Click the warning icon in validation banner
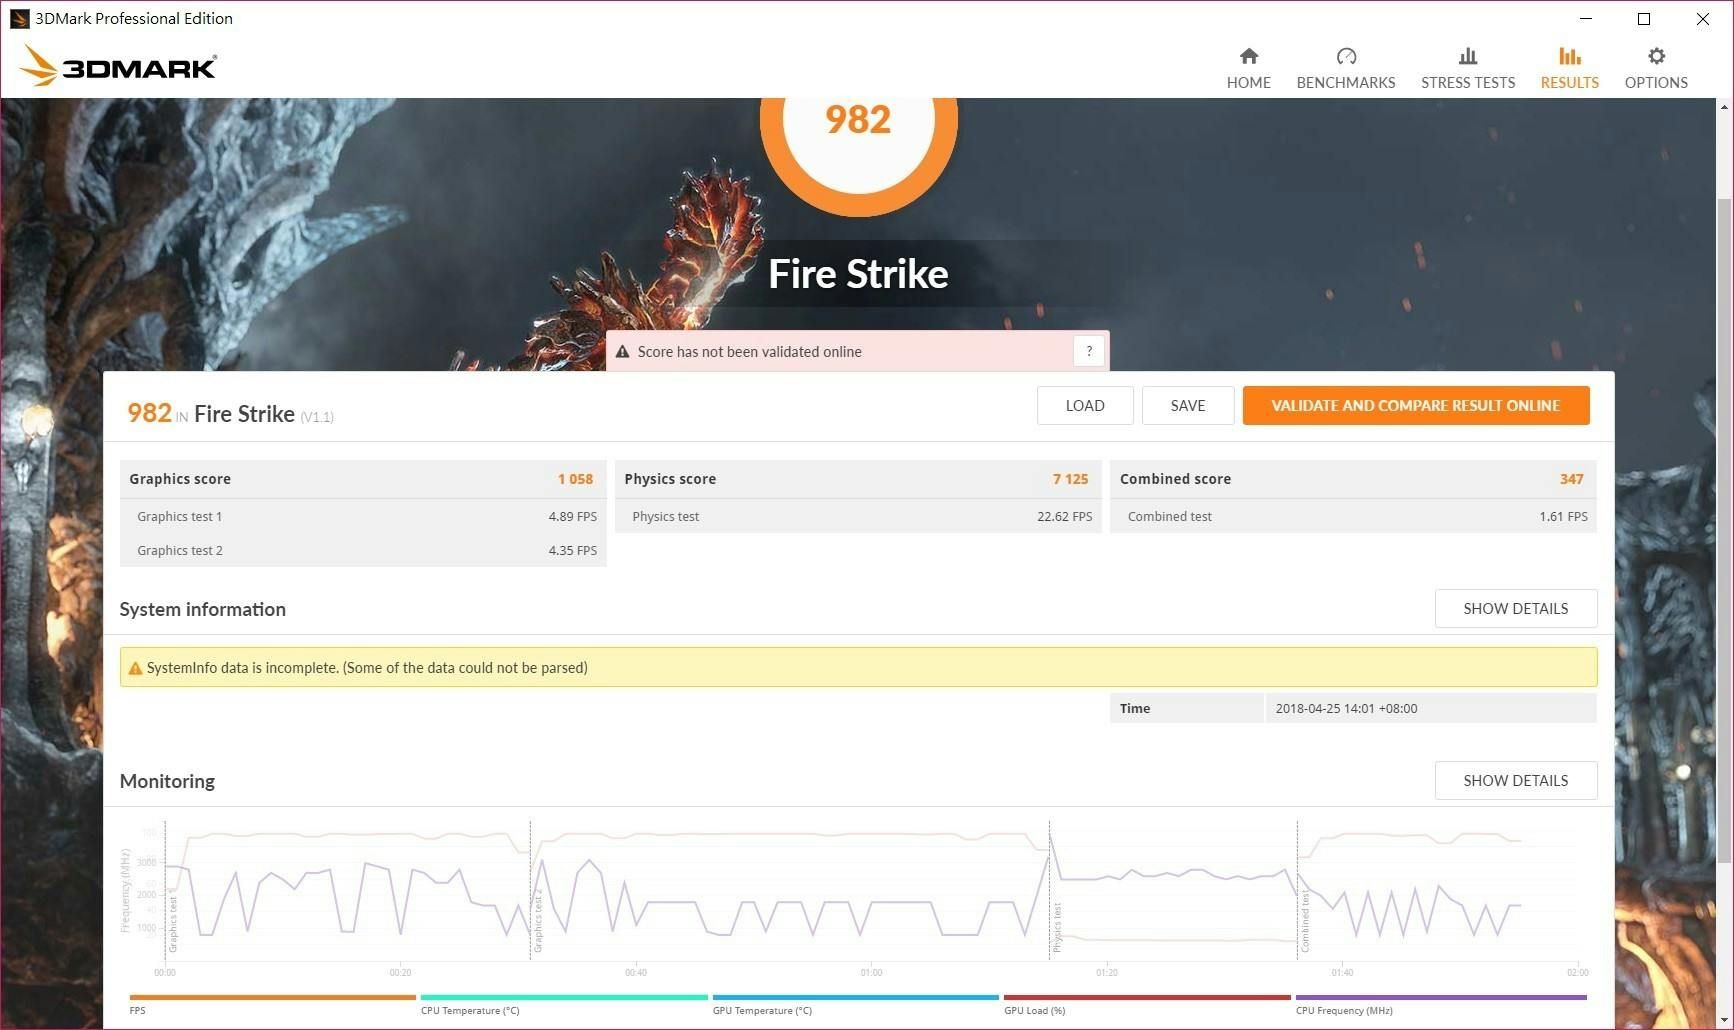The image size is (1734, 1030). point(622,352)
